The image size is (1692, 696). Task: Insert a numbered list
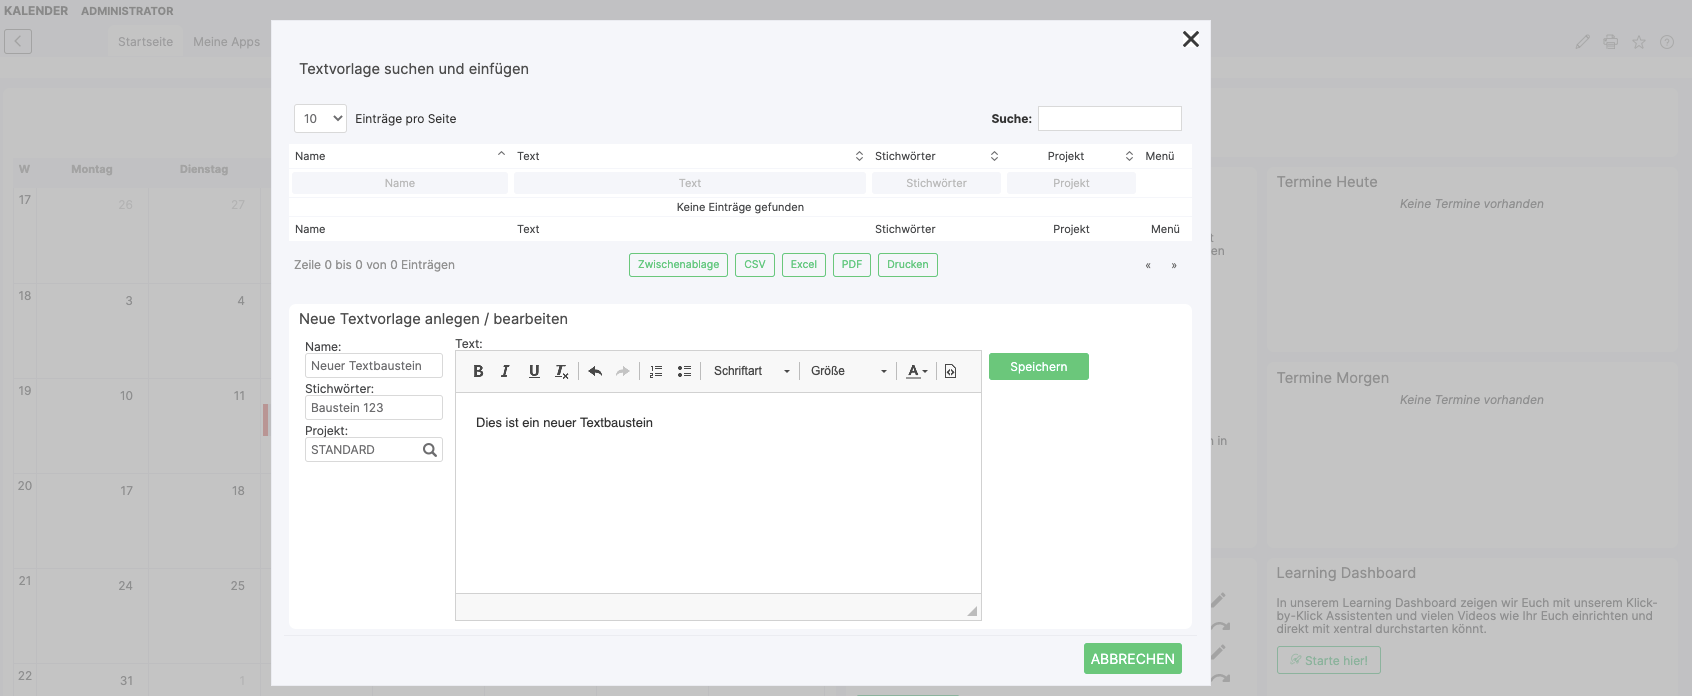(656, 371)
